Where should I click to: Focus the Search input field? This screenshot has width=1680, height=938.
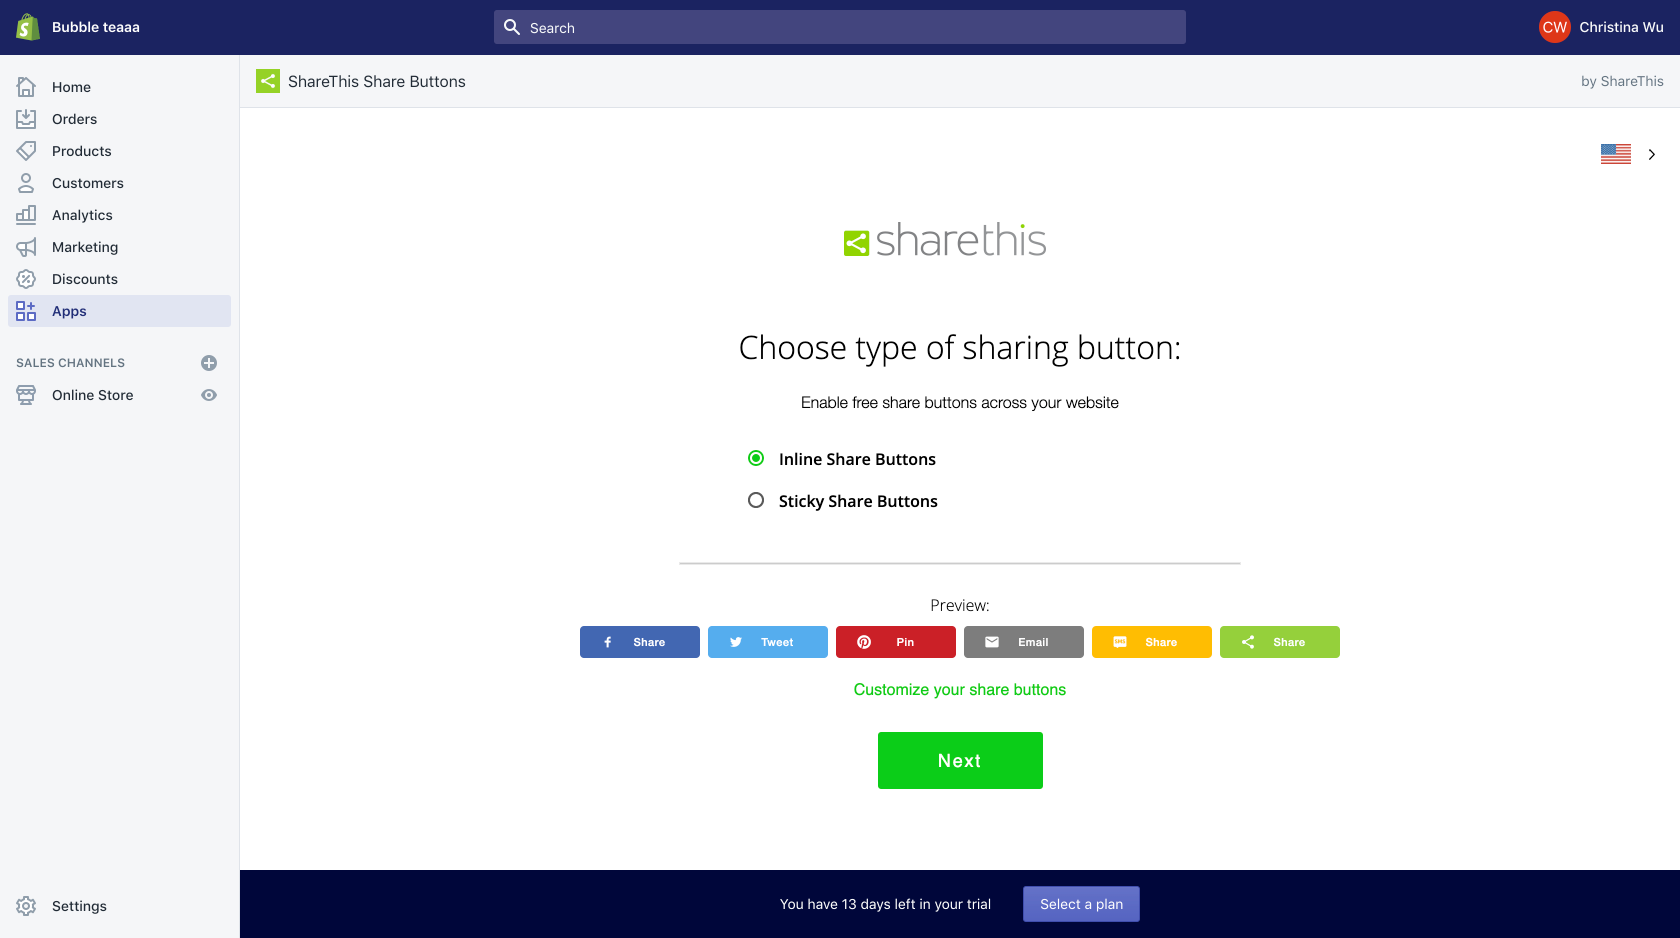pos(840,27)
